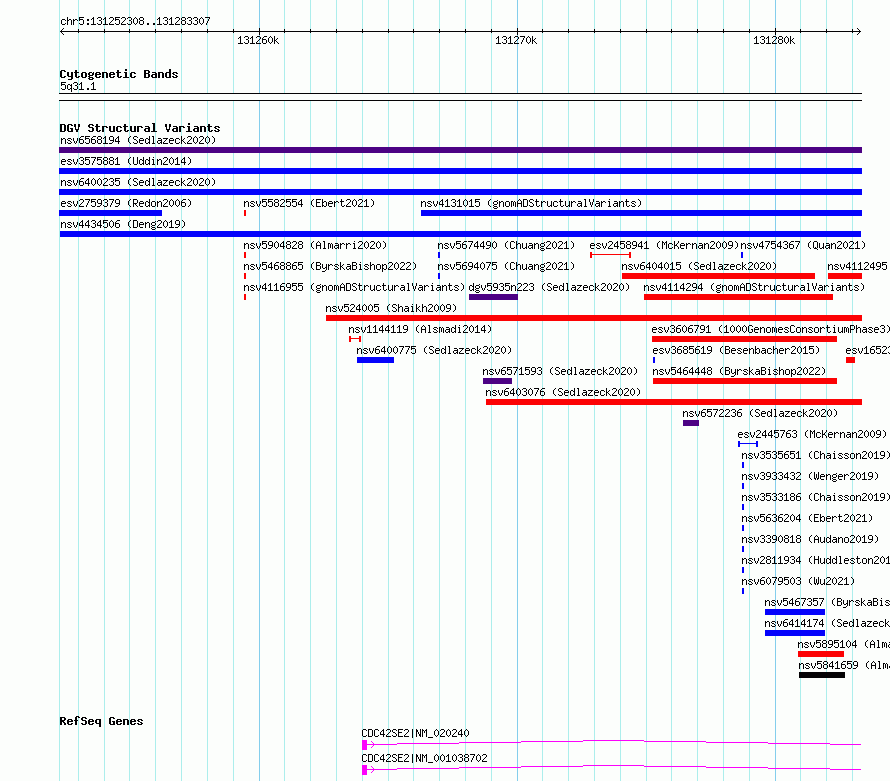
Task: Click the 131270k ruler position
Action: [516, 40]
